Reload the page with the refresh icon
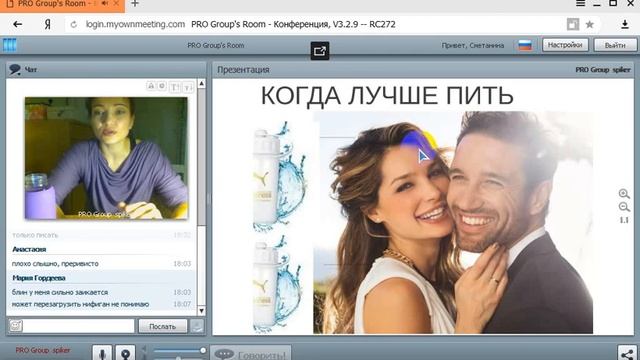The image size is (640, 360). click(74, 24)
